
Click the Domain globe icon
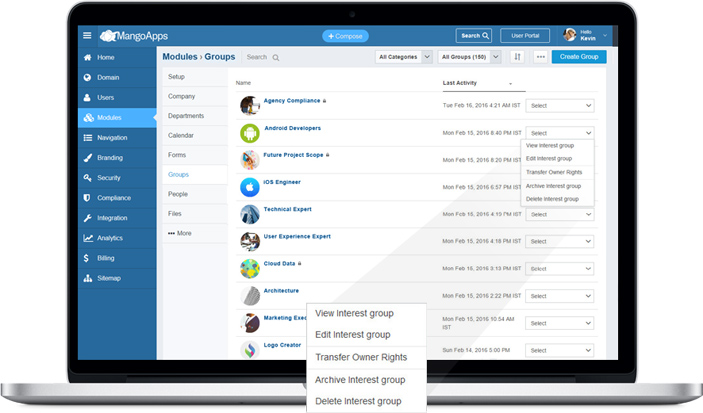(x=87, y=78)
